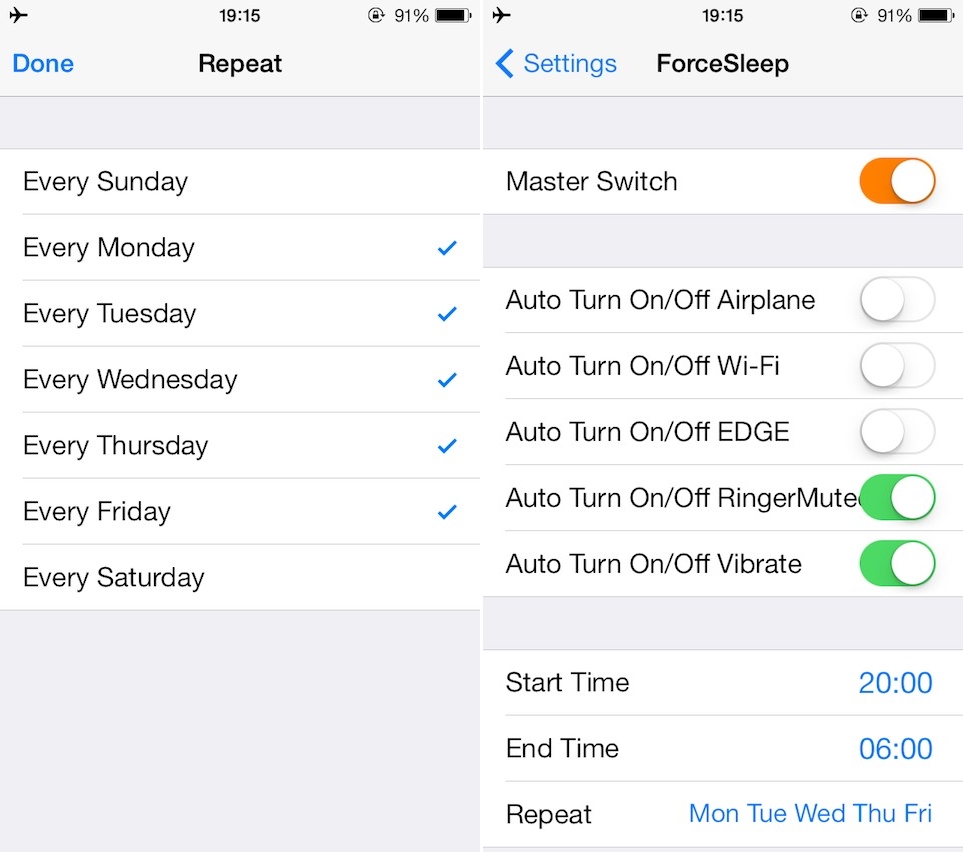The width and height of the screenshot is (963, 852).
Task: Tap the rotation lock icon on the Repeat screen
Action: [376, 15]
